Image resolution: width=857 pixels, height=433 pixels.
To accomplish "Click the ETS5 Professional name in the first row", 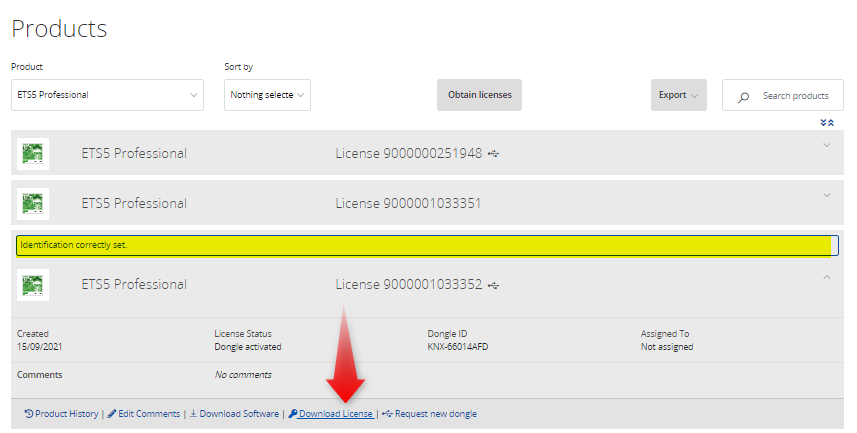I will click(x=134, y=154).
